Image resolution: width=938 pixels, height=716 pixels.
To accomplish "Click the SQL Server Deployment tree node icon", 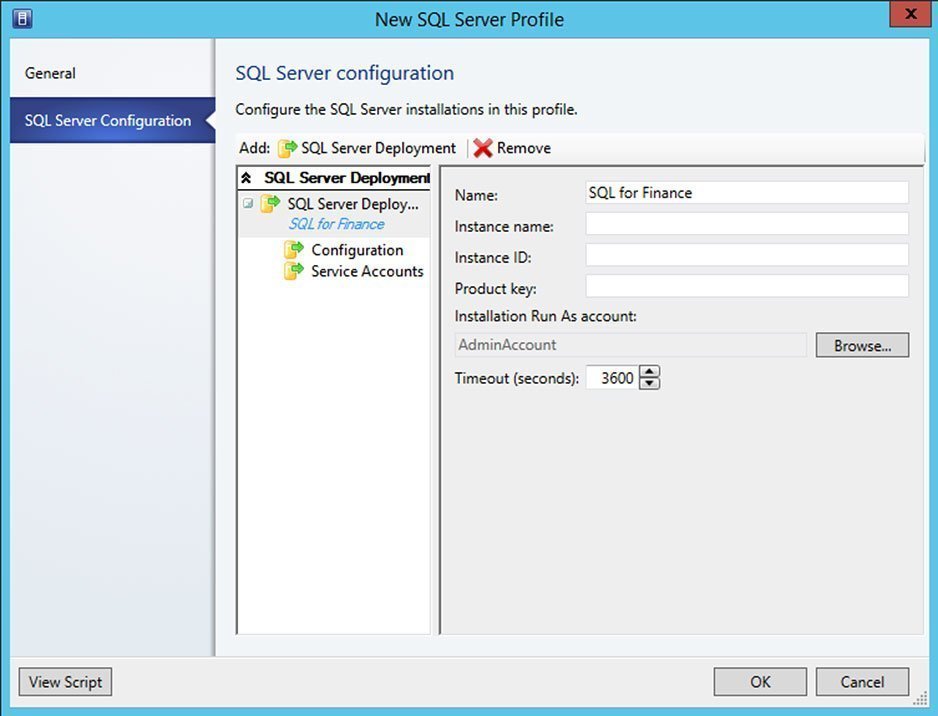I will tap(270, 204).
